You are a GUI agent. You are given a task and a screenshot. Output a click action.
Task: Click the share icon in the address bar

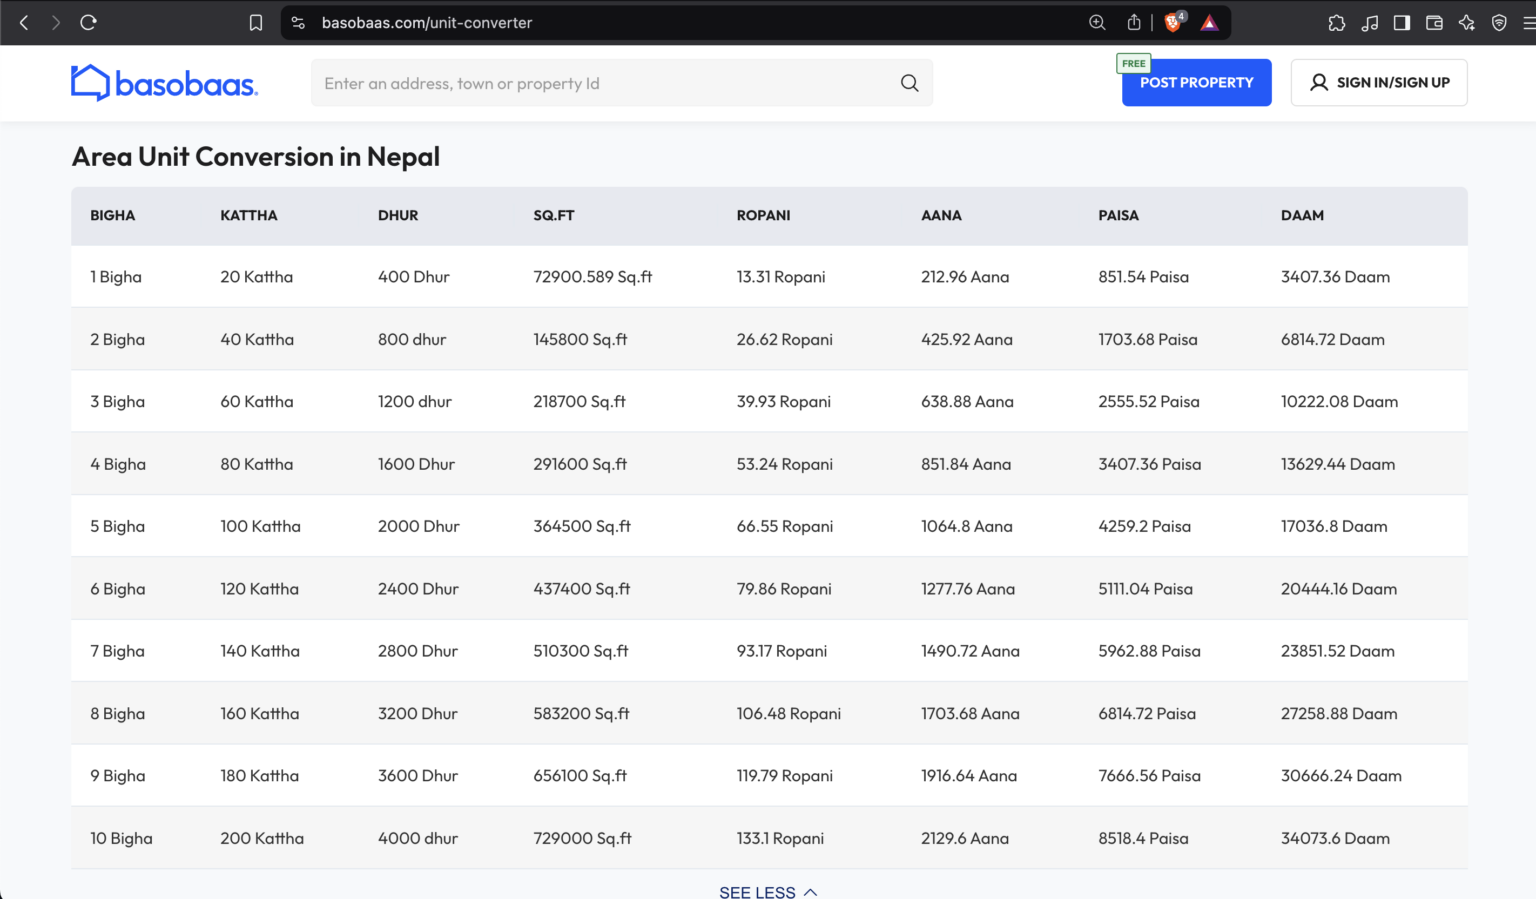coord(1133,22)
